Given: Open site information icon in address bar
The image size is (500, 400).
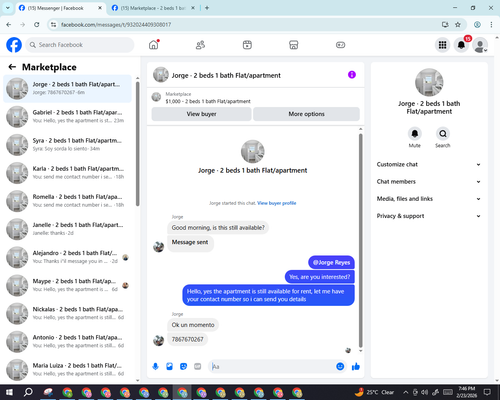Looking at the screenshot, I should coord(53,25).
